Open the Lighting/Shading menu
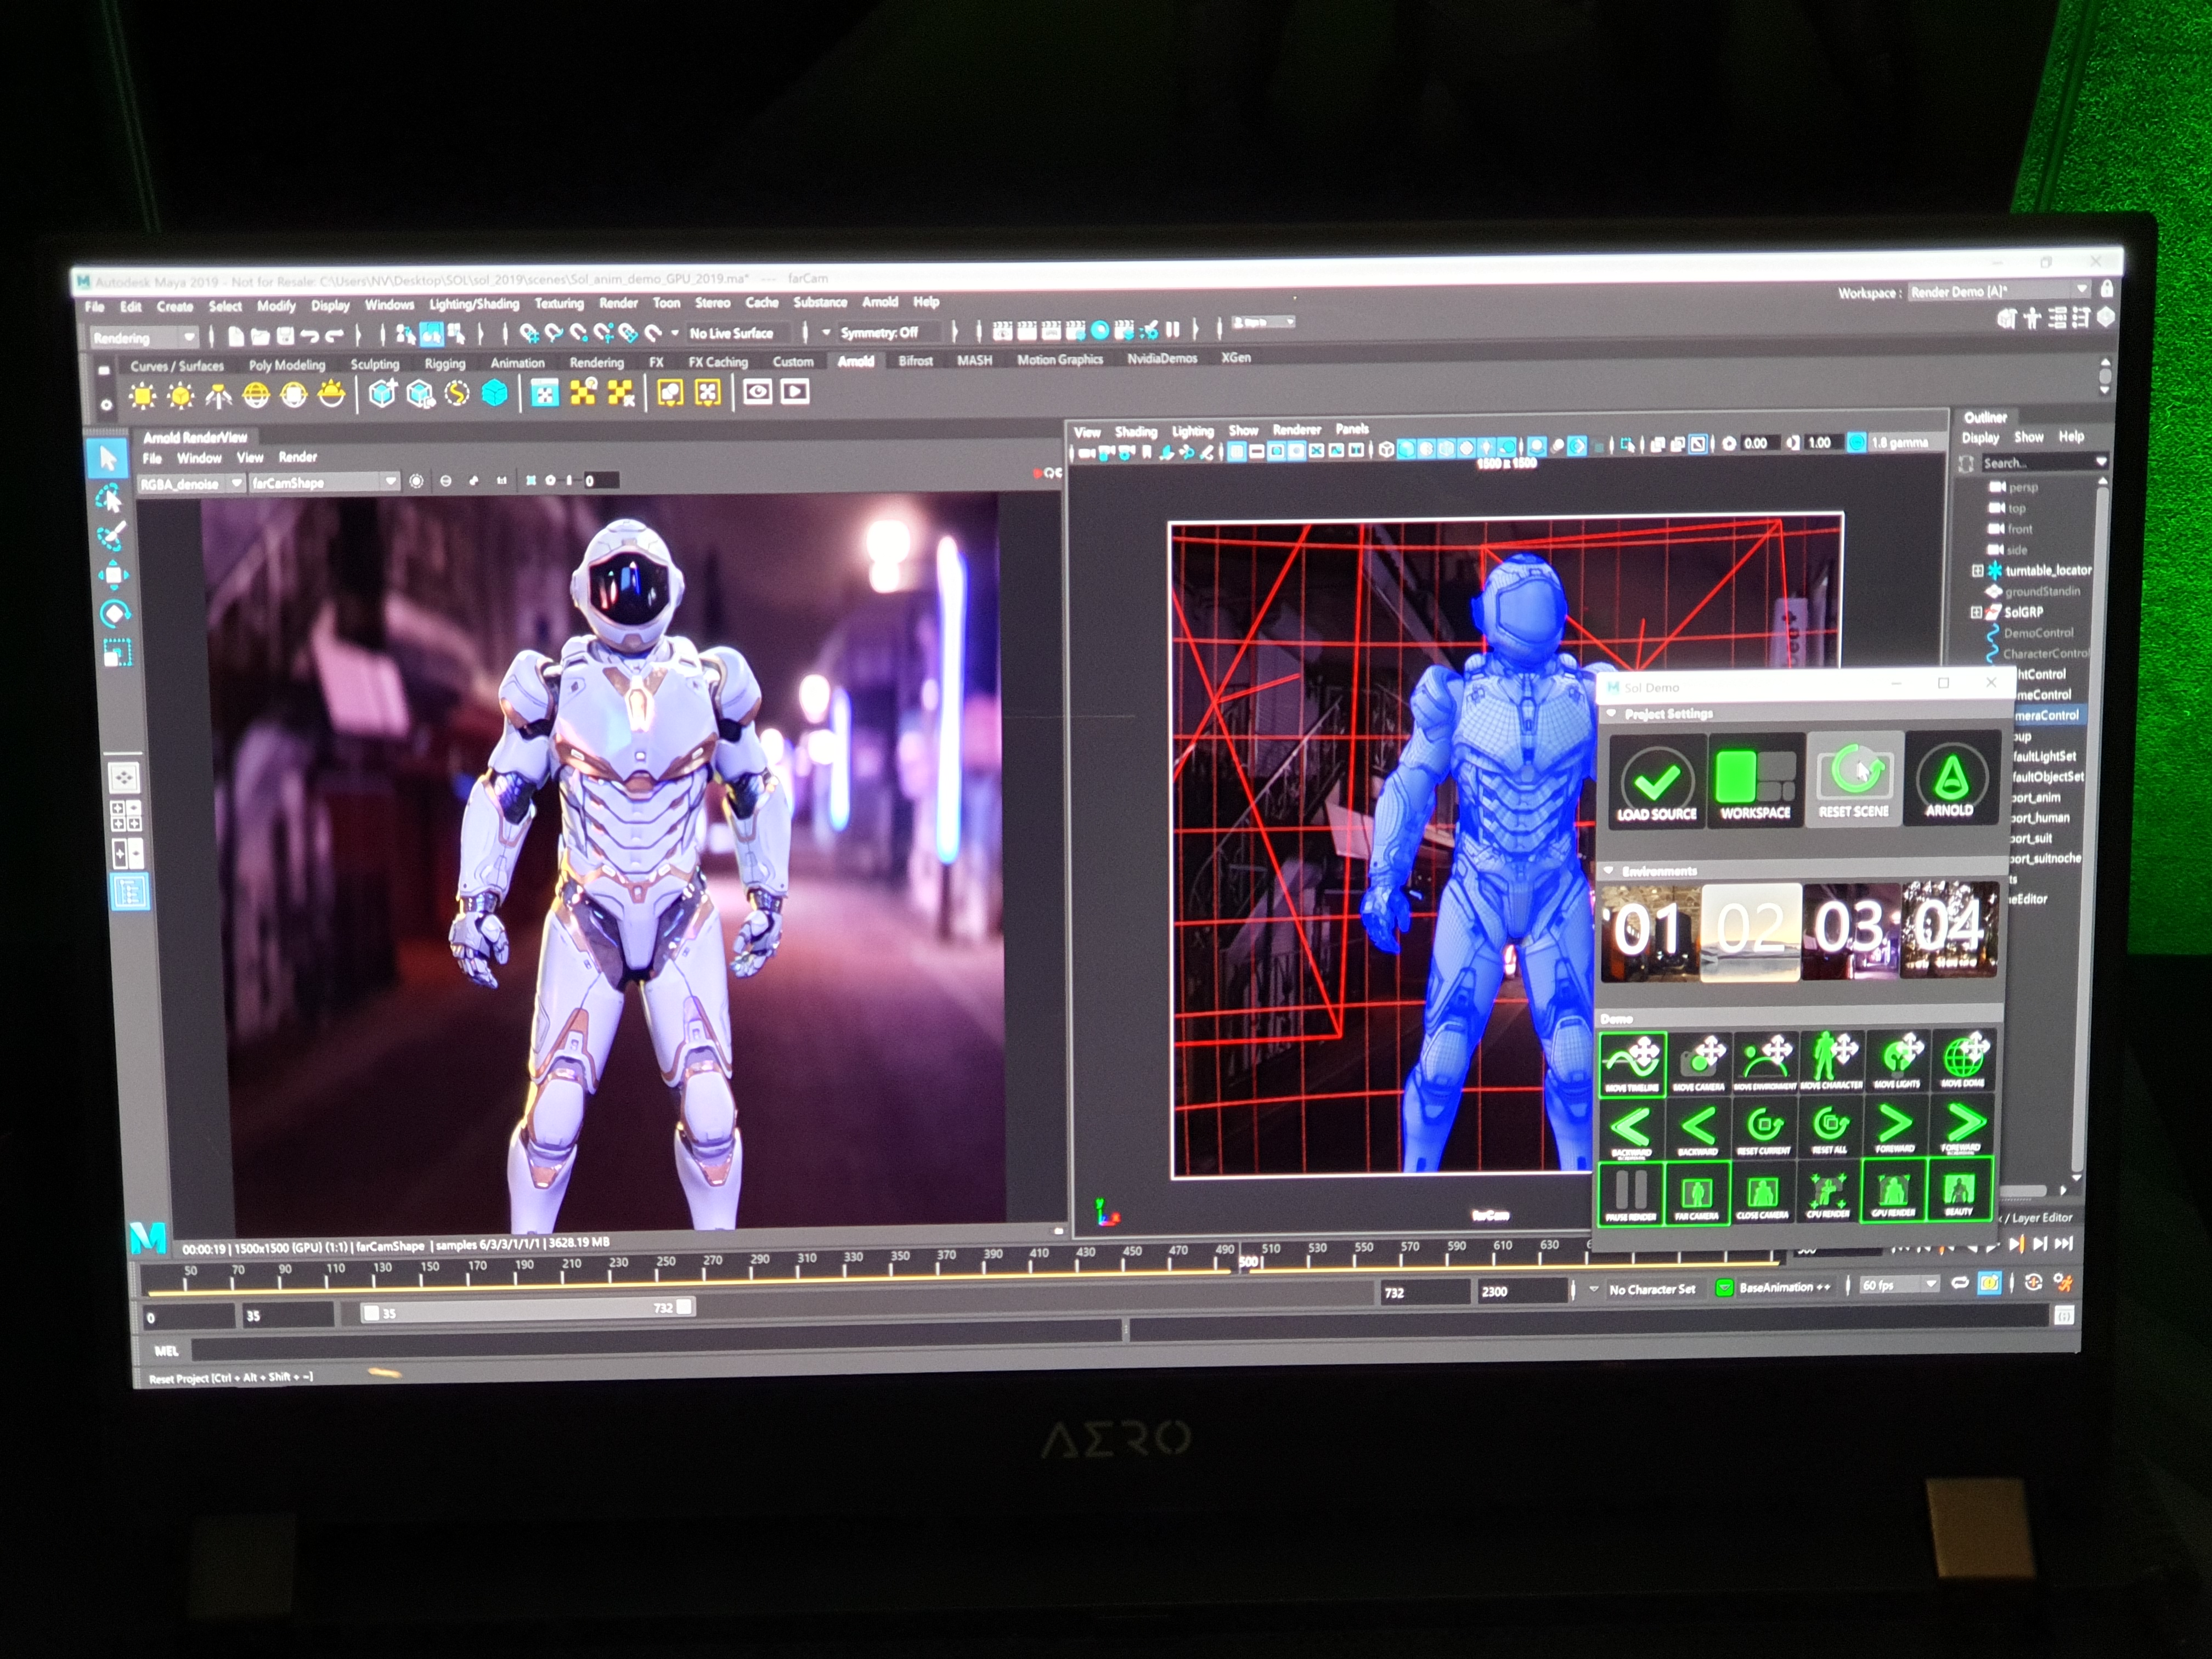This screenshot has width=2212, height=1659. (474, 304)
